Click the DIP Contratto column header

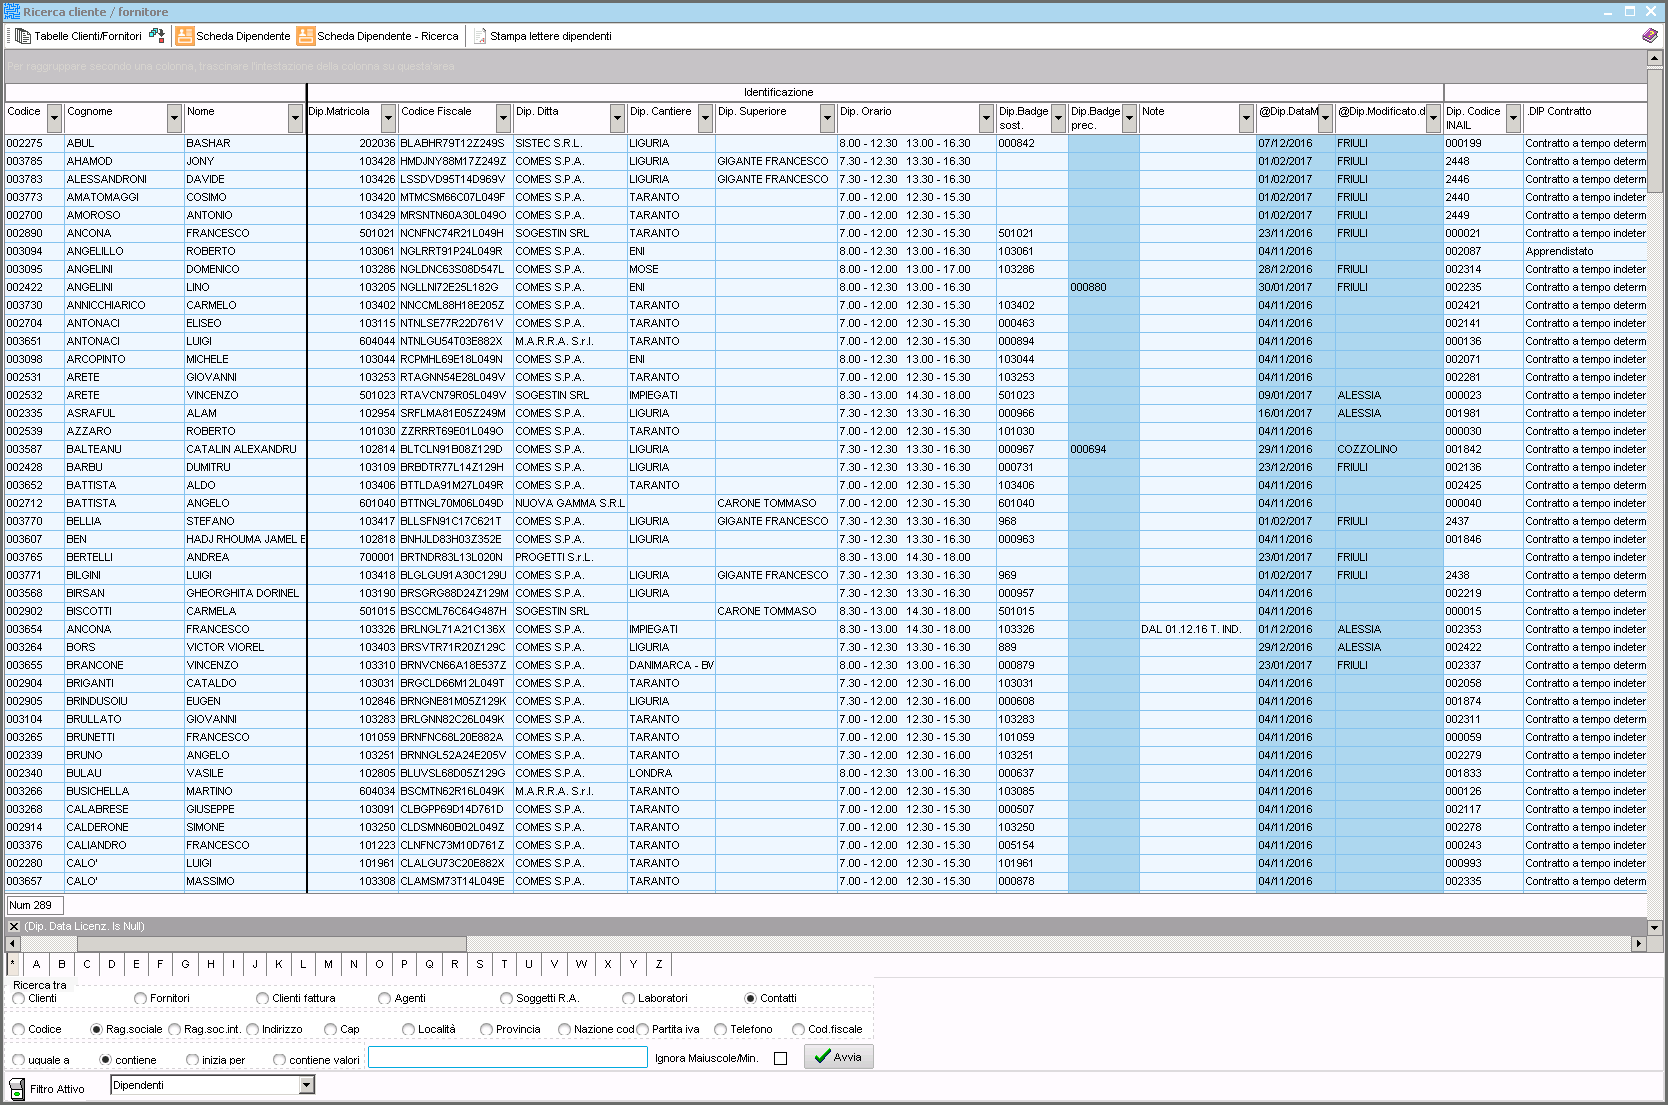1585,118
